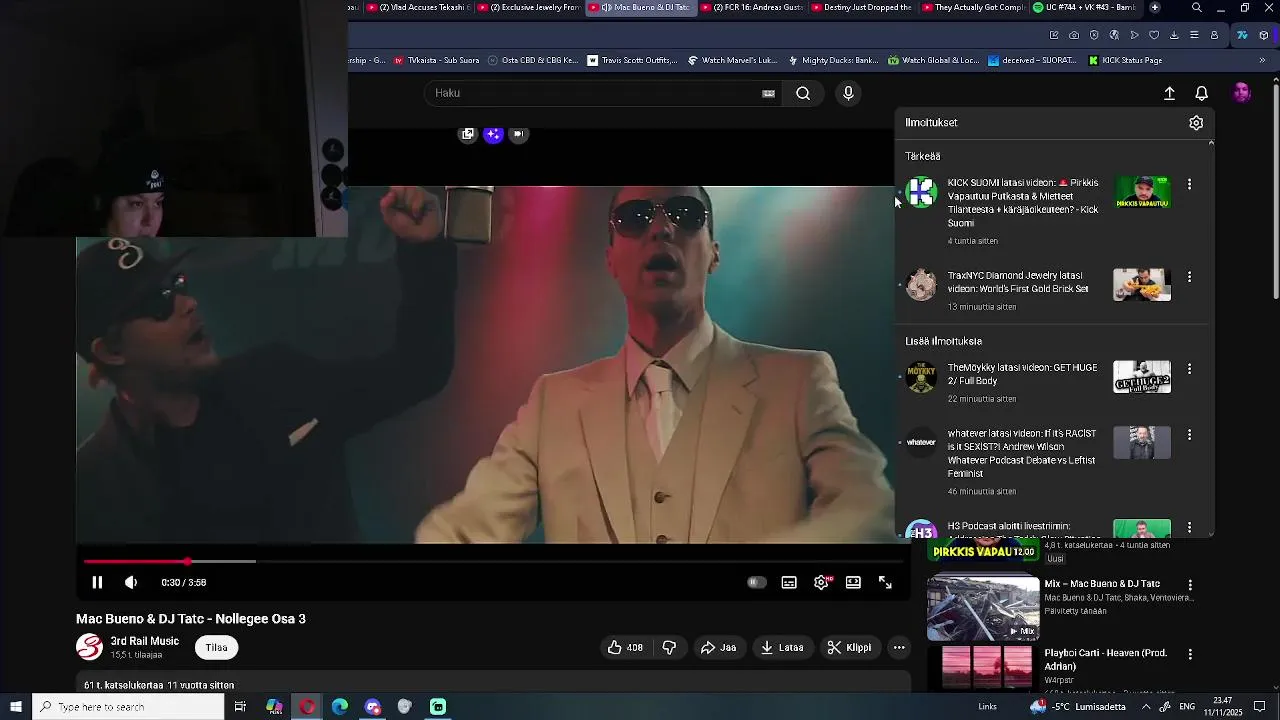Start voice search with microphone icon
Image resolution: width=1280 pixels, height=720 pixels.
(848, 93)
